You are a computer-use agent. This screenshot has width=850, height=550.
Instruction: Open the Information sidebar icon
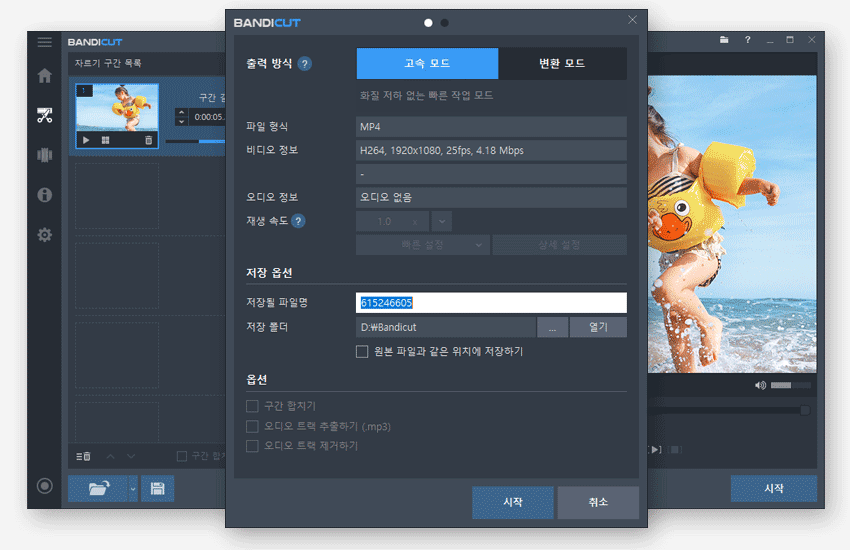(x=44, y=195)
